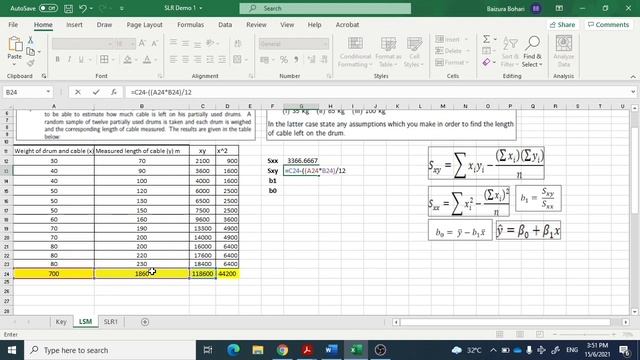Click Increase Font Size icon

point(142,43)
